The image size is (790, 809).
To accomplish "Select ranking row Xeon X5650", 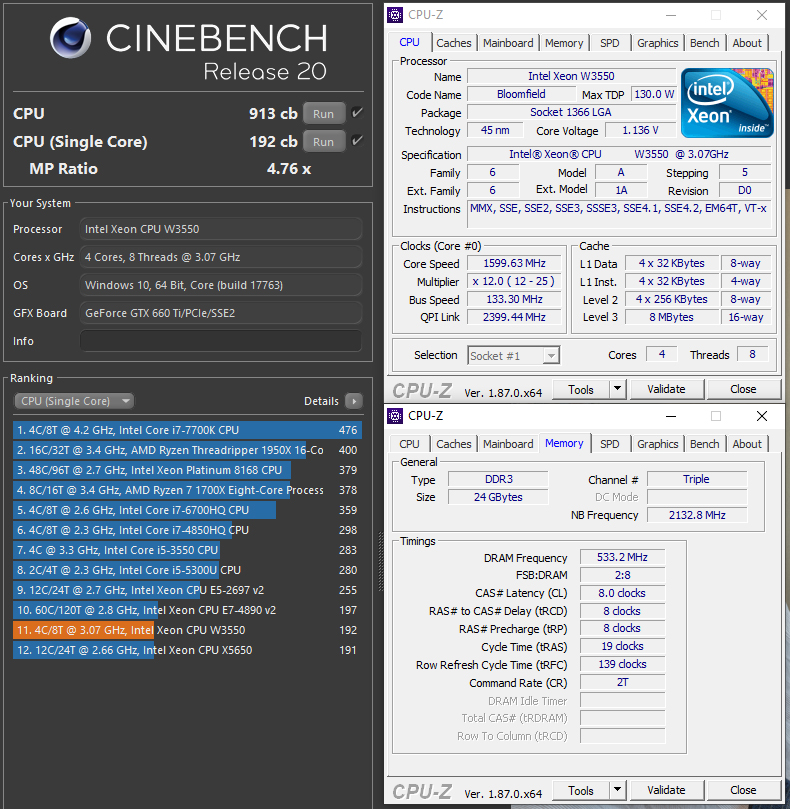I will 187,650.
